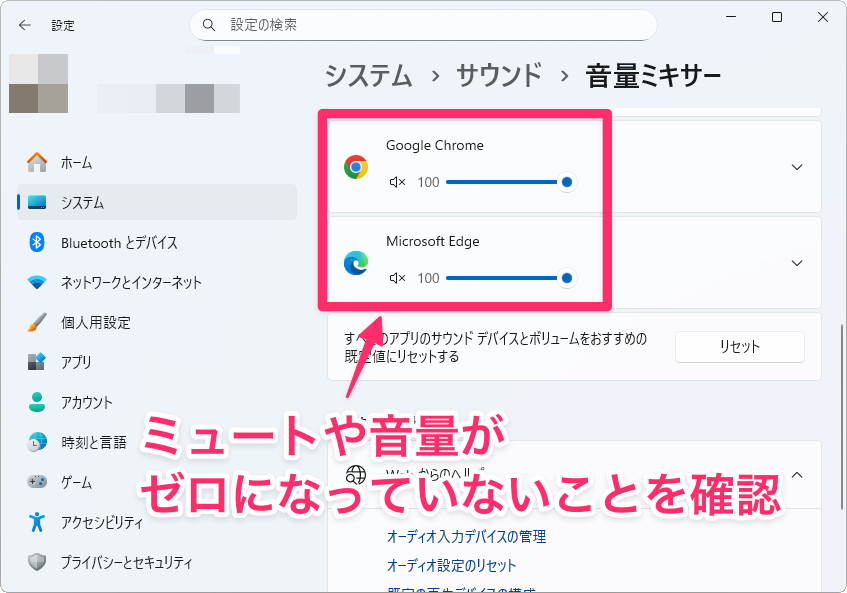The image size is (847, 593).
Task: Expand the Google Chrome mixer row
Action: click(797, 167)
